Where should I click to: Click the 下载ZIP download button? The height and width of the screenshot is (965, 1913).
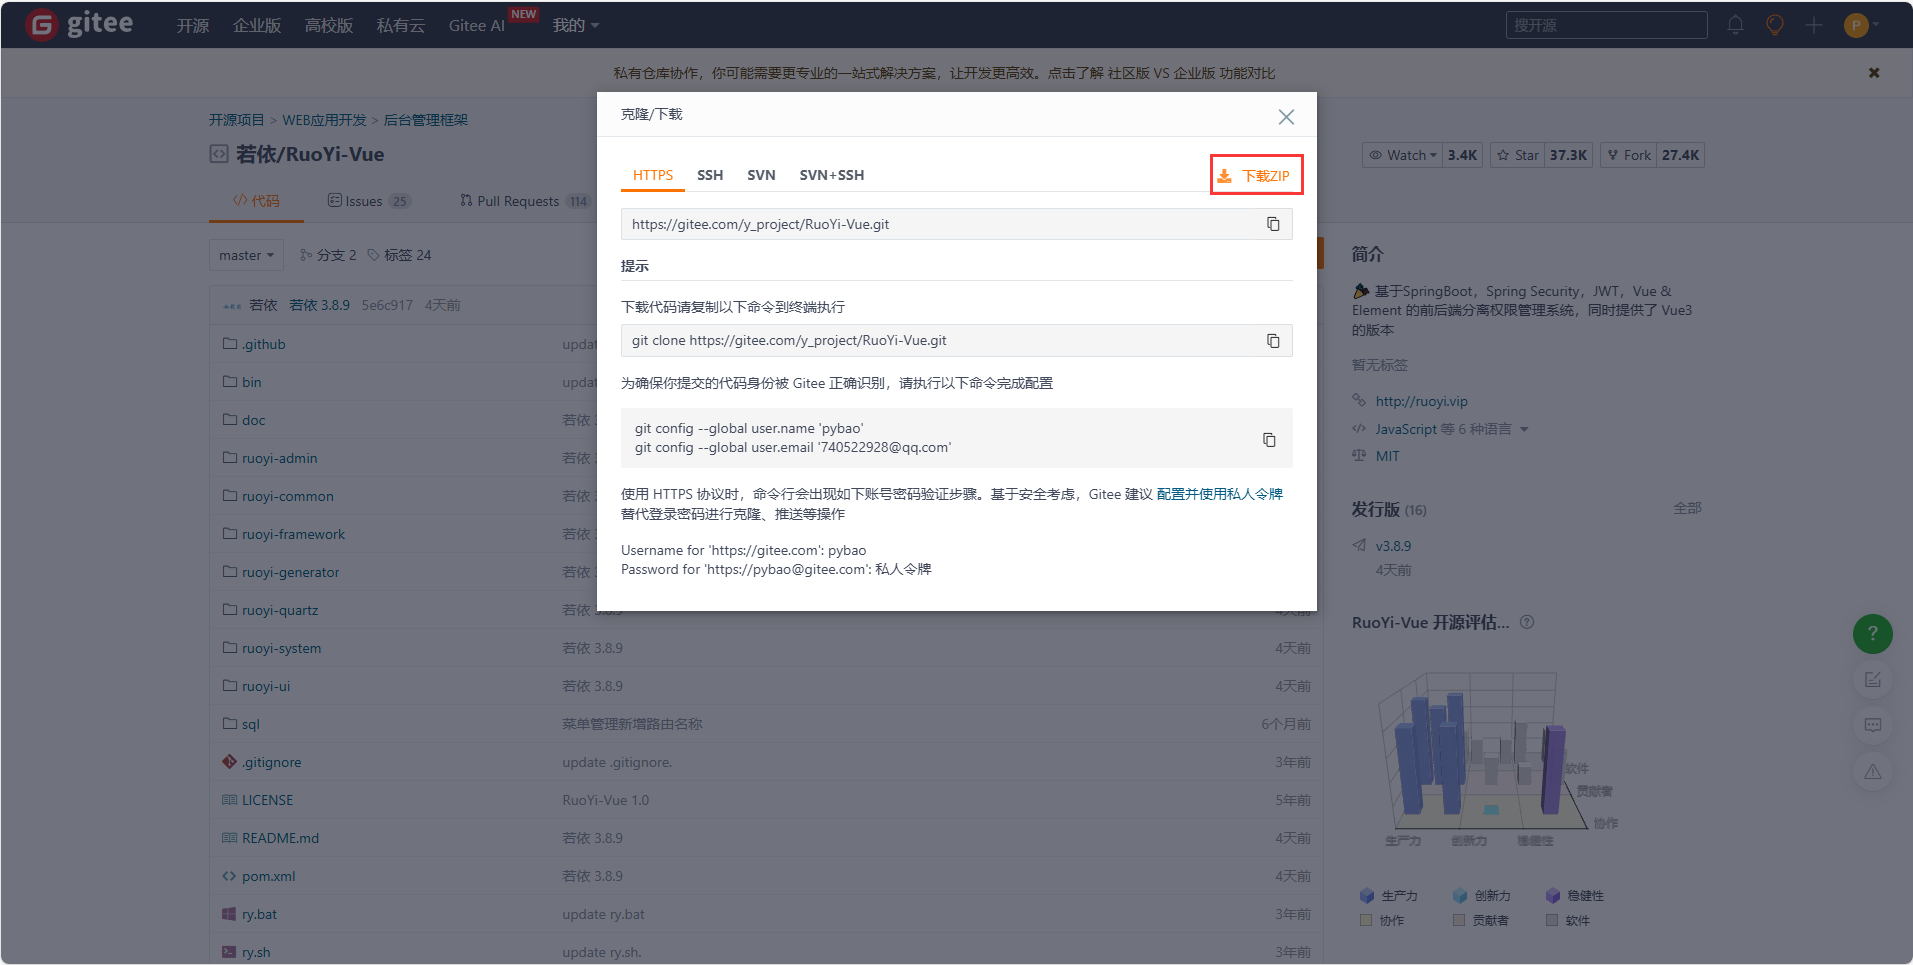click(x=1256, y=175)
